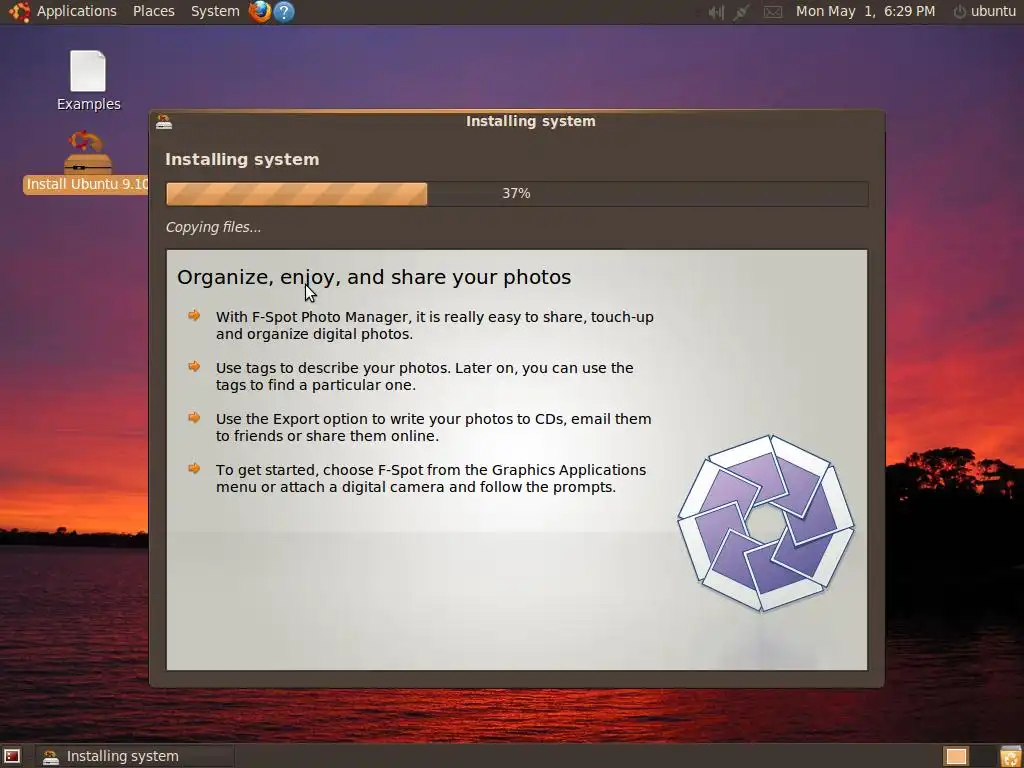This screenshot has height=768, width=1024.
Task: Open the System menu
Action: point(215,11)
